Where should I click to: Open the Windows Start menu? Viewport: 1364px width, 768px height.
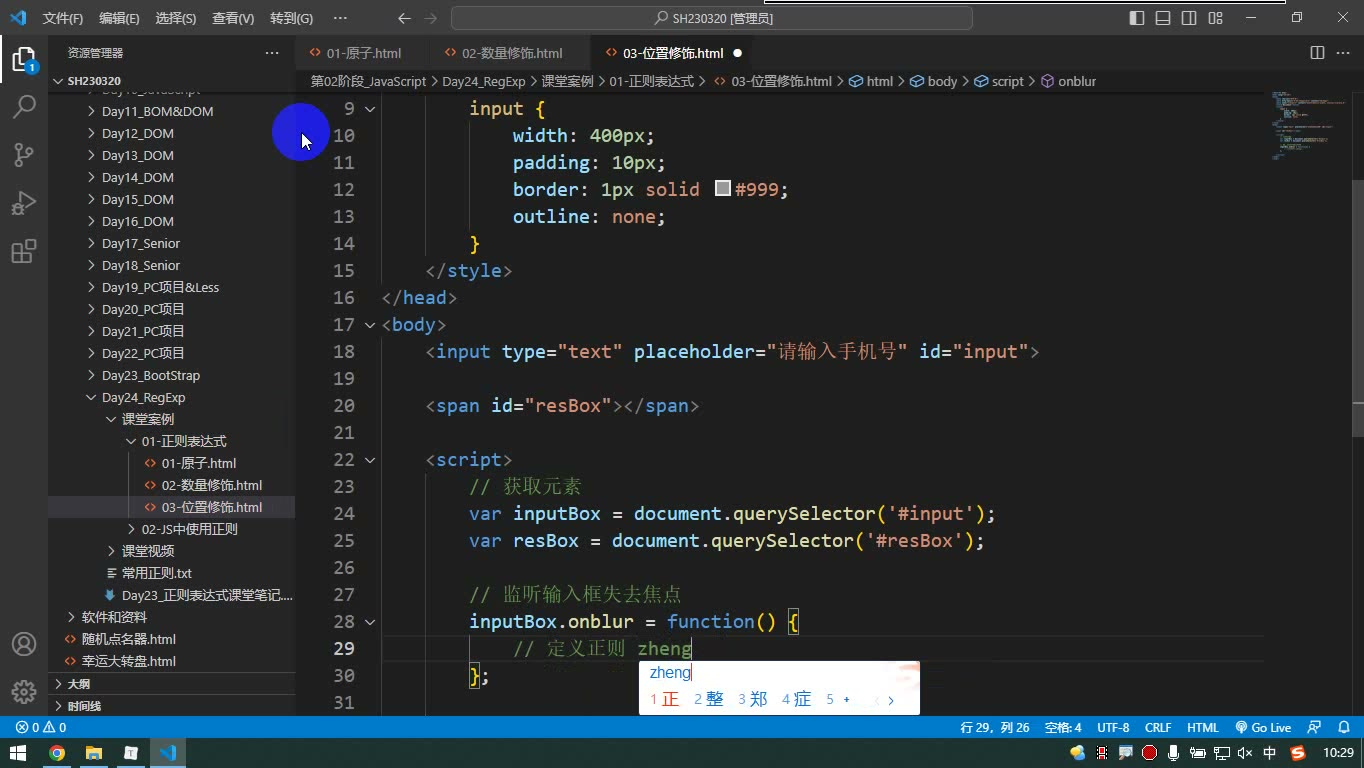pyautogui.click(x=18, y=753)
